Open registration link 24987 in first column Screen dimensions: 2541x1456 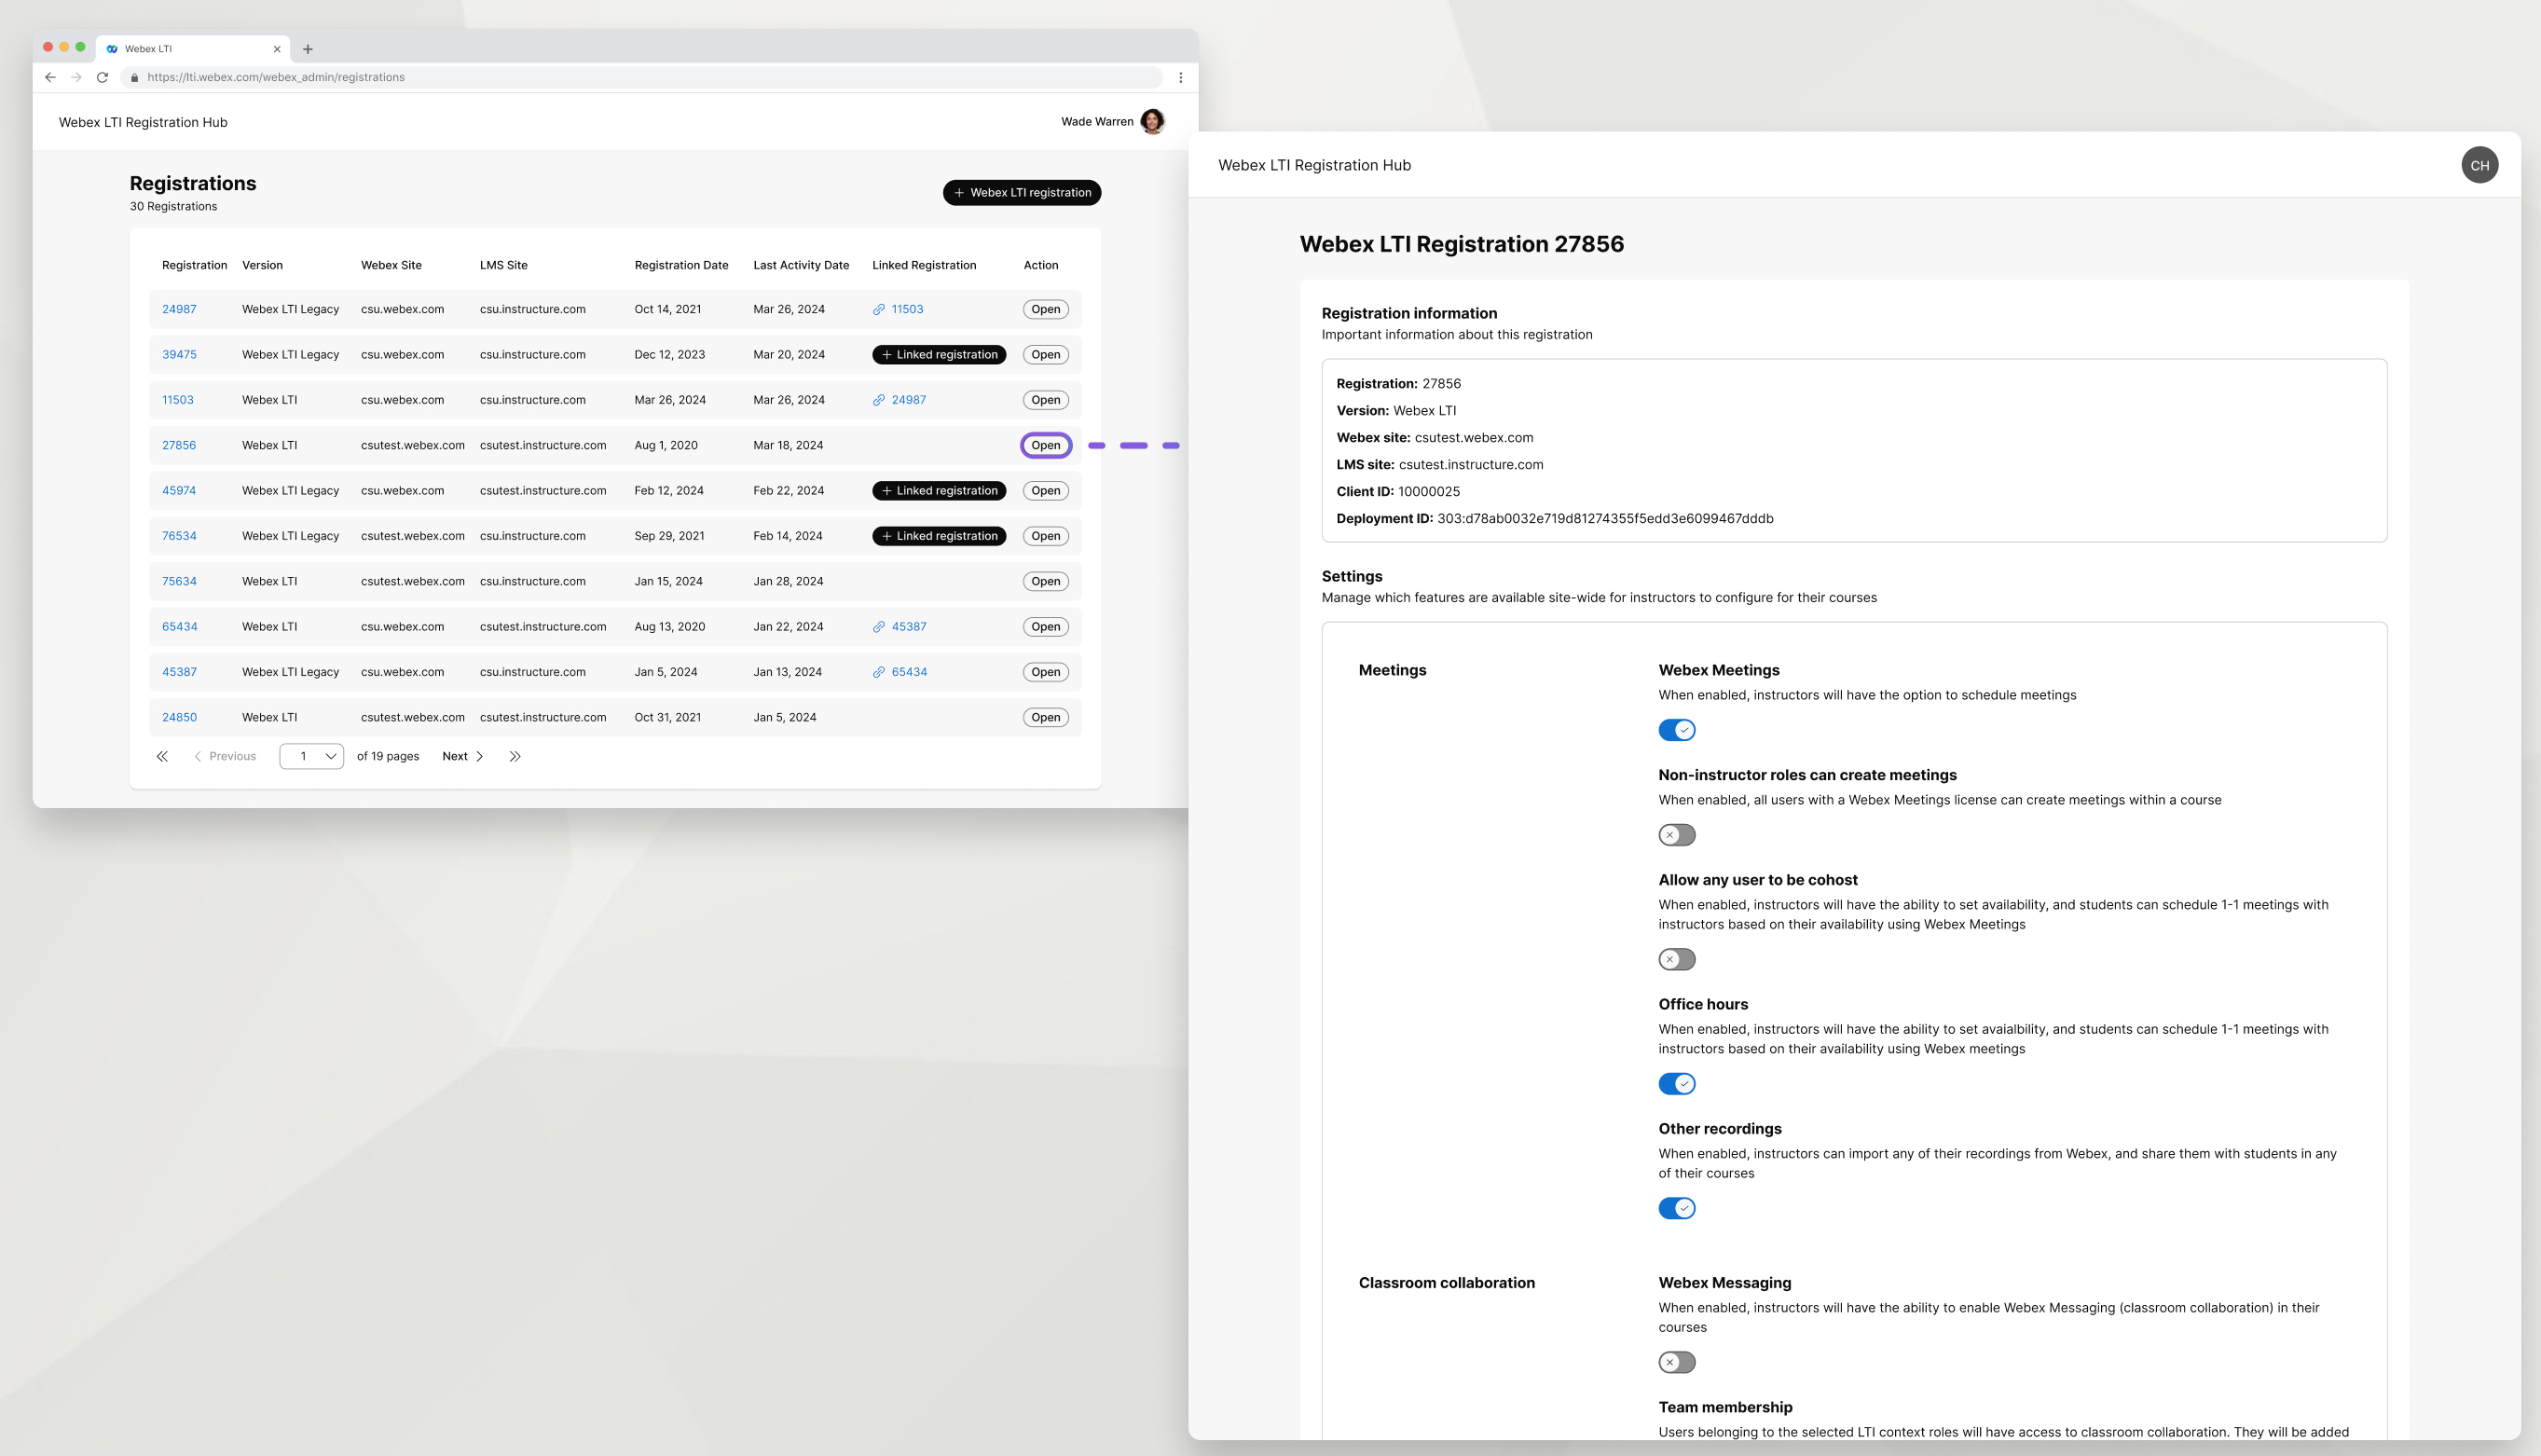[x=179, y=309]
